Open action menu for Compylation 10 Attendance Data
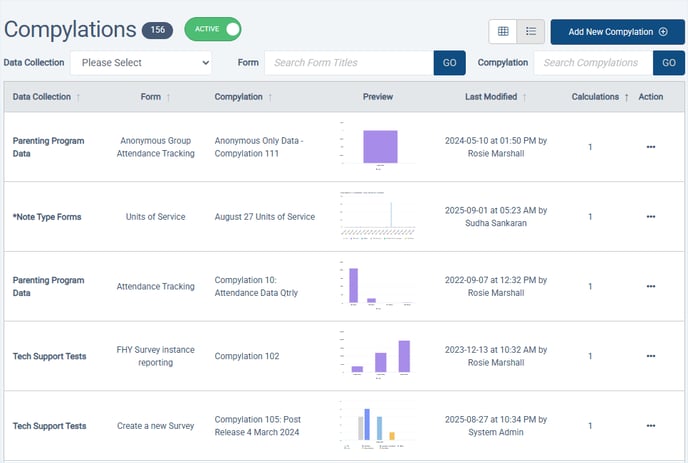The width and height of the screenshot is (688, 463). [x=650, y=286]
